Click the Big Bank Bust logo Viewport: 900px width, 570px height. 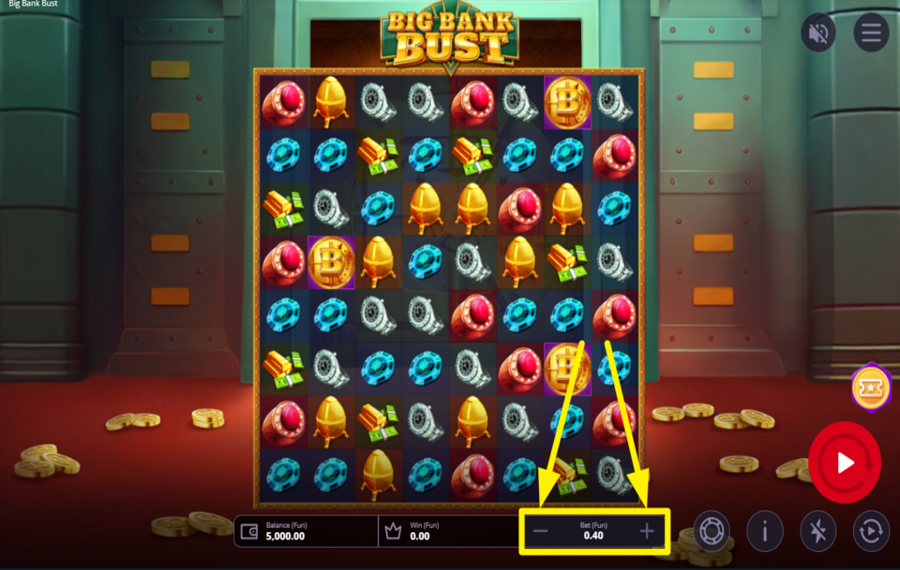click(450, 37)
